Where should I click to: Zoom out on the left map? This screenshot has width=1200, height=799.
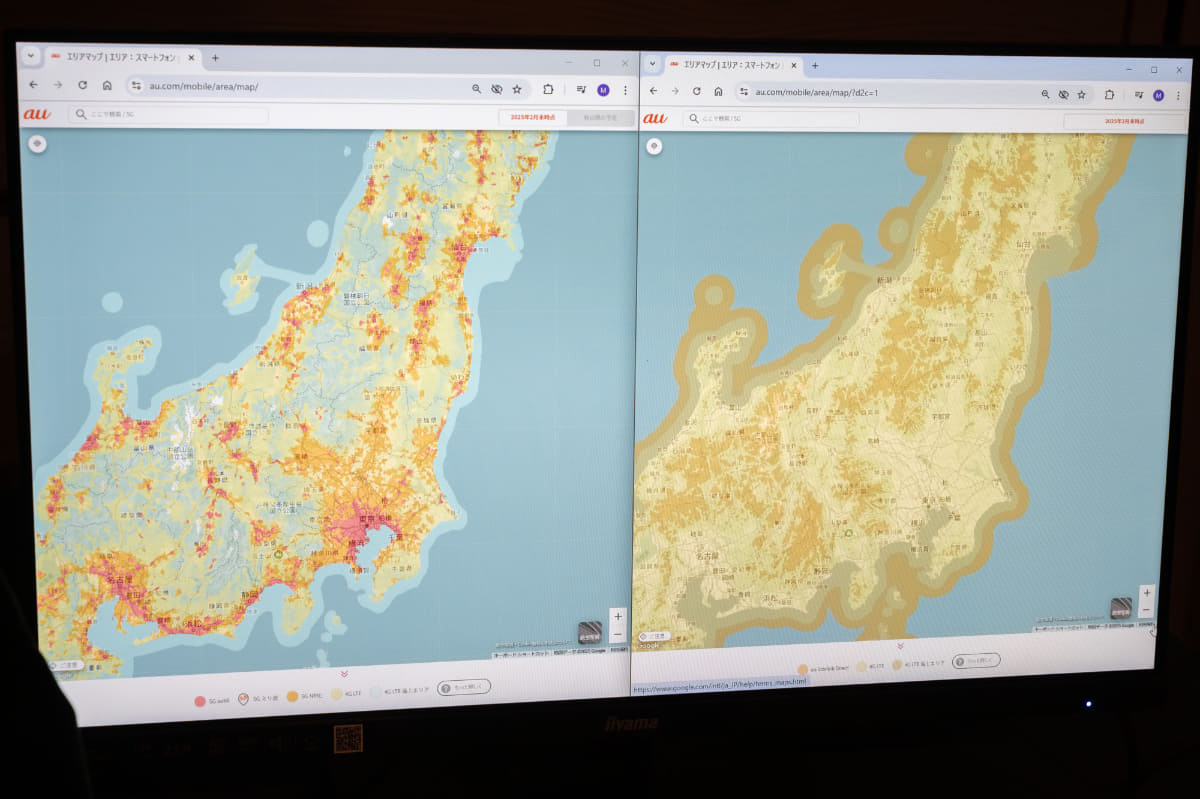[x=617, y=634]
